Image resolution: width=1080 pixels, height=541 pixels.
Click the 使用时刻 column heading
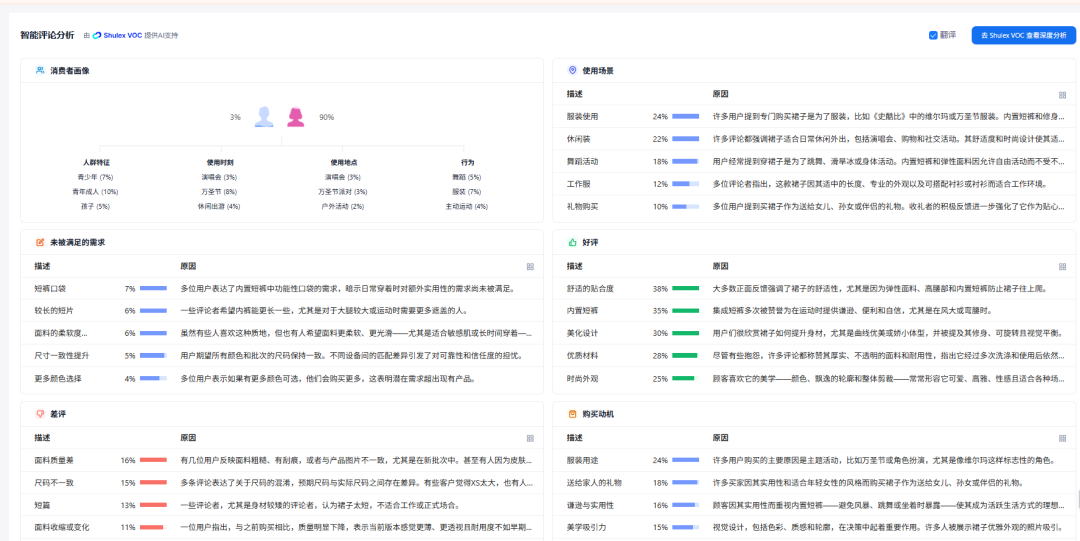pyautogui.click(x=220, y=163)
